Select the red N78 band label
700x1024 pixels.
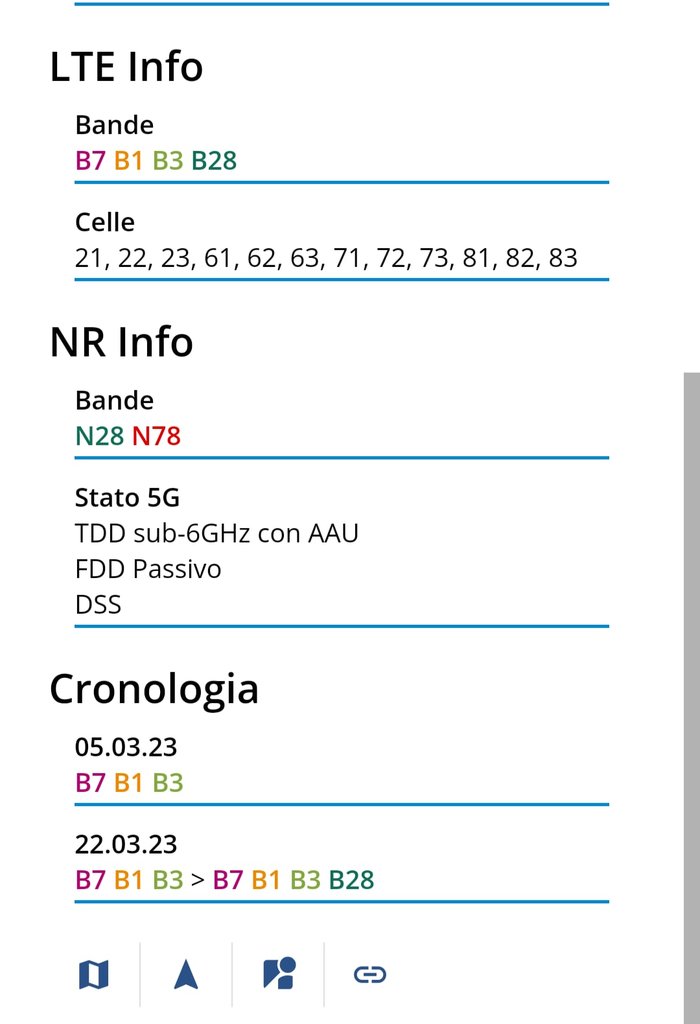156,436
